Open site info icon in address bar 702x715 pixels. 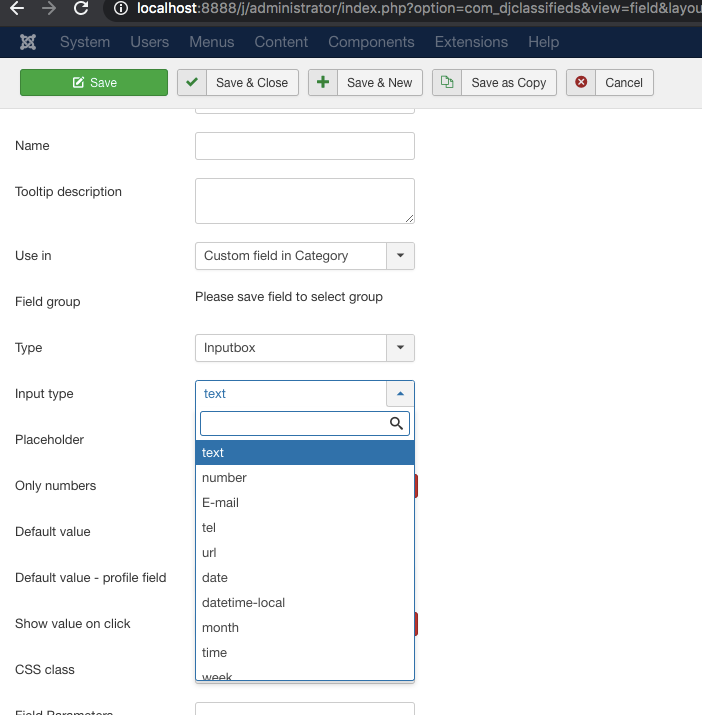[121, 8]
